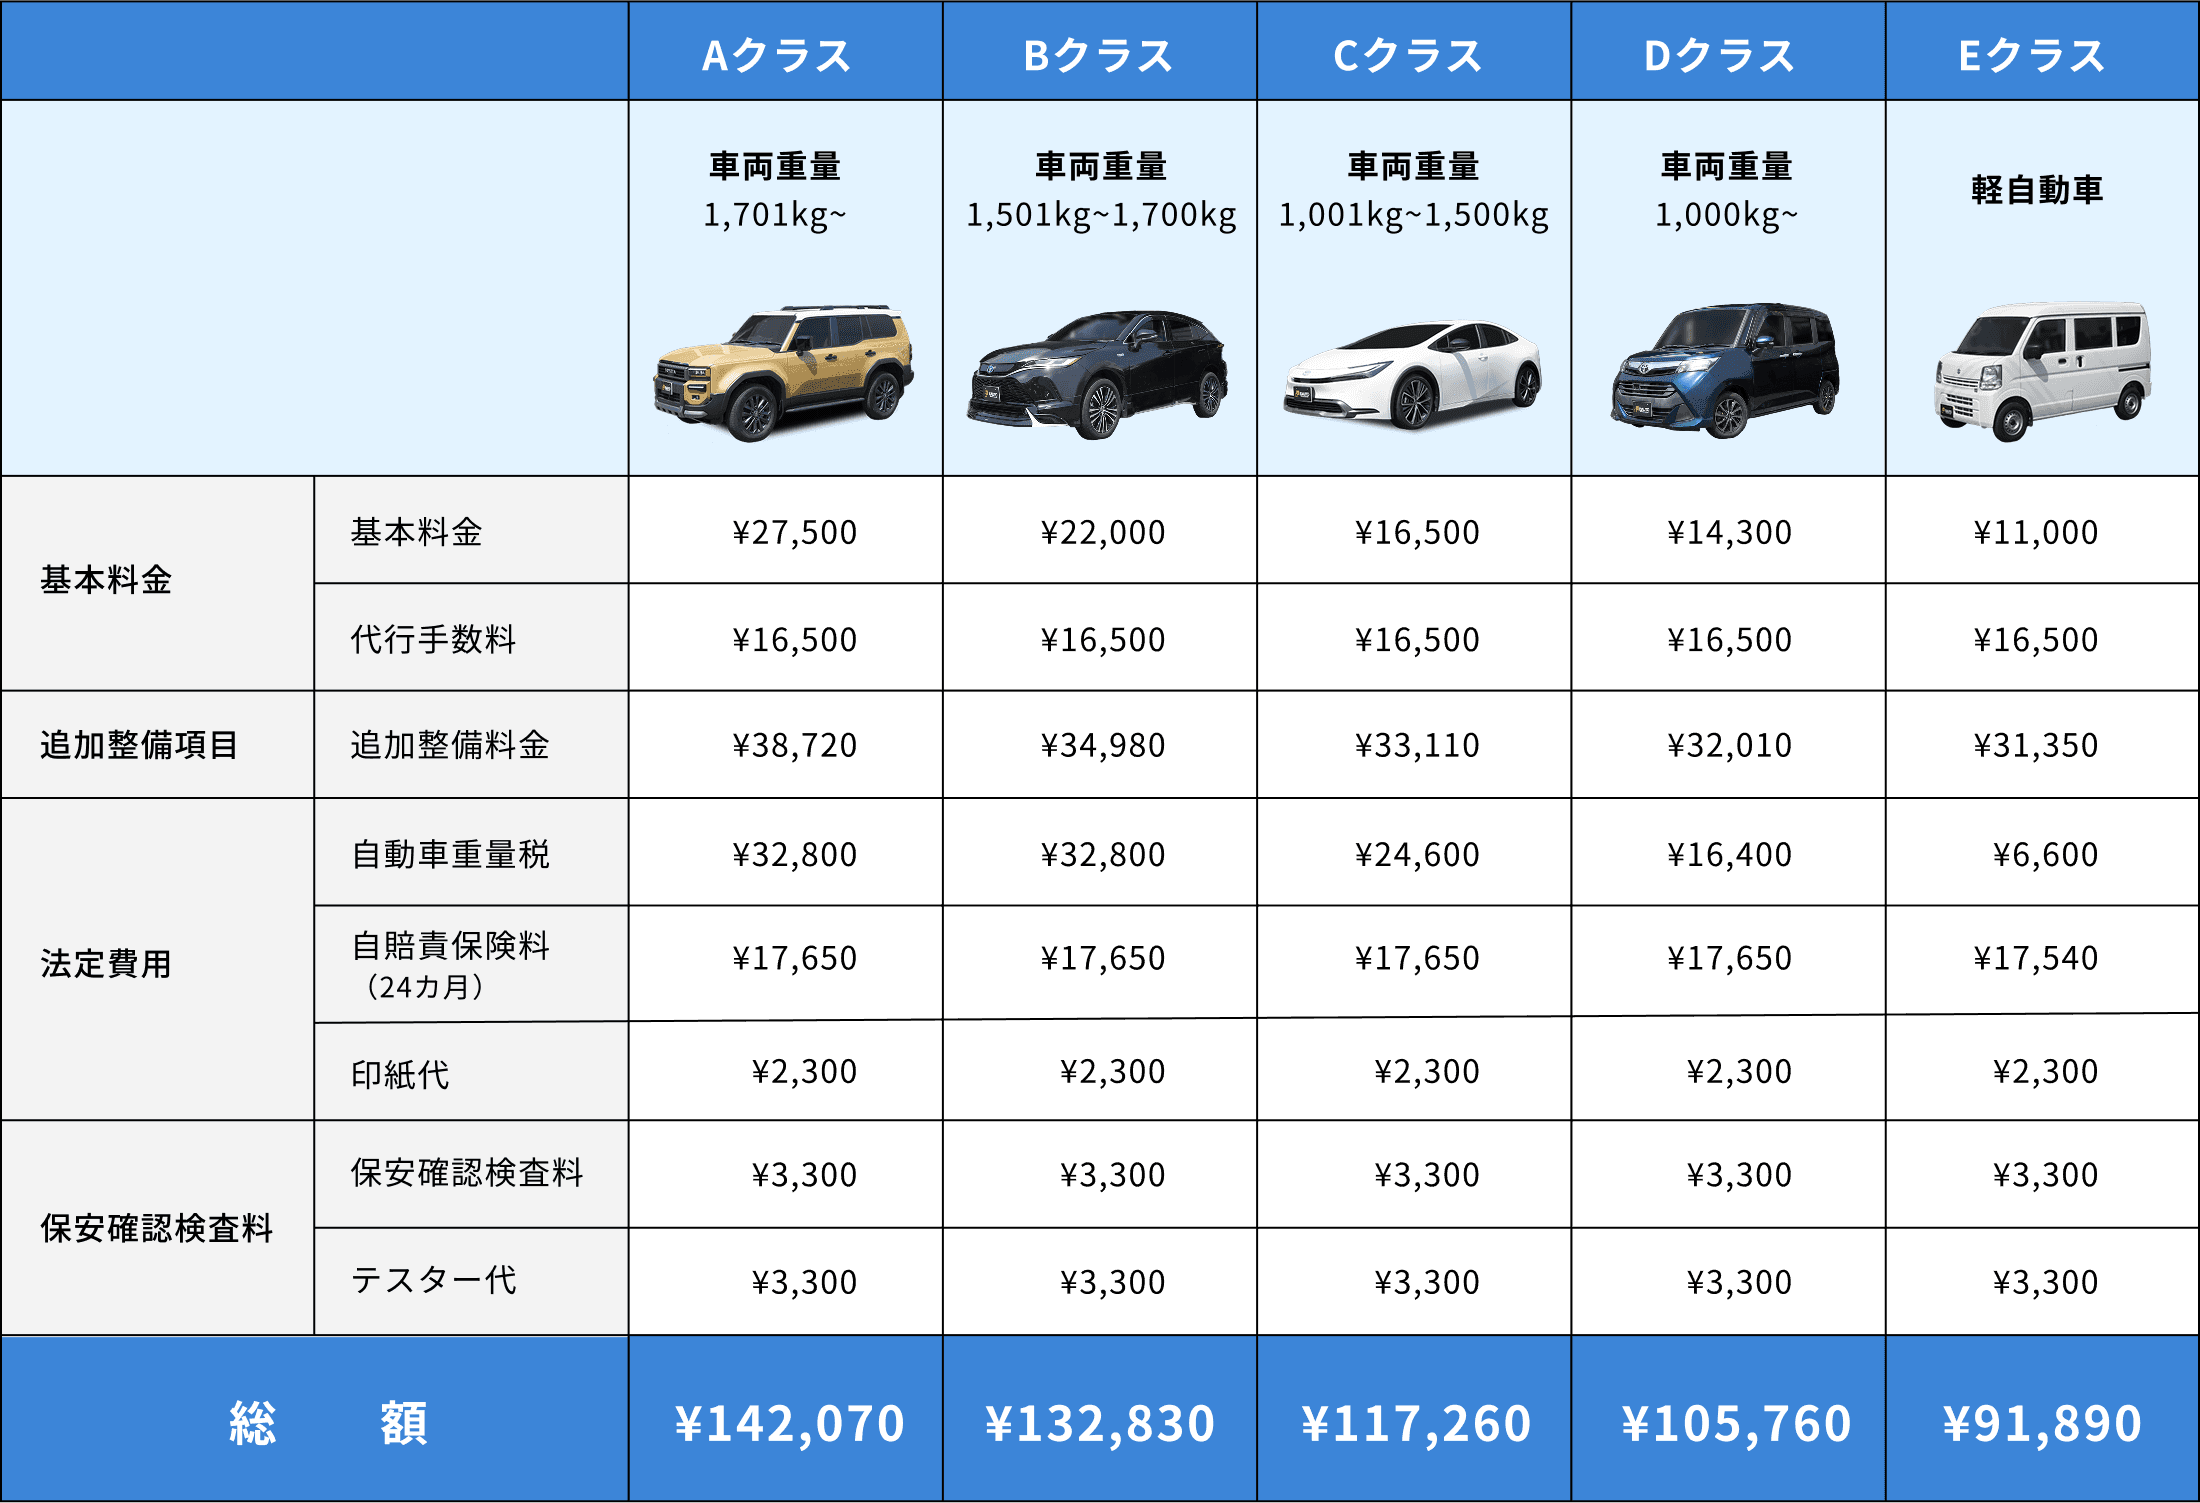Click the white sedan image under Cクラス

[1412, 375]
